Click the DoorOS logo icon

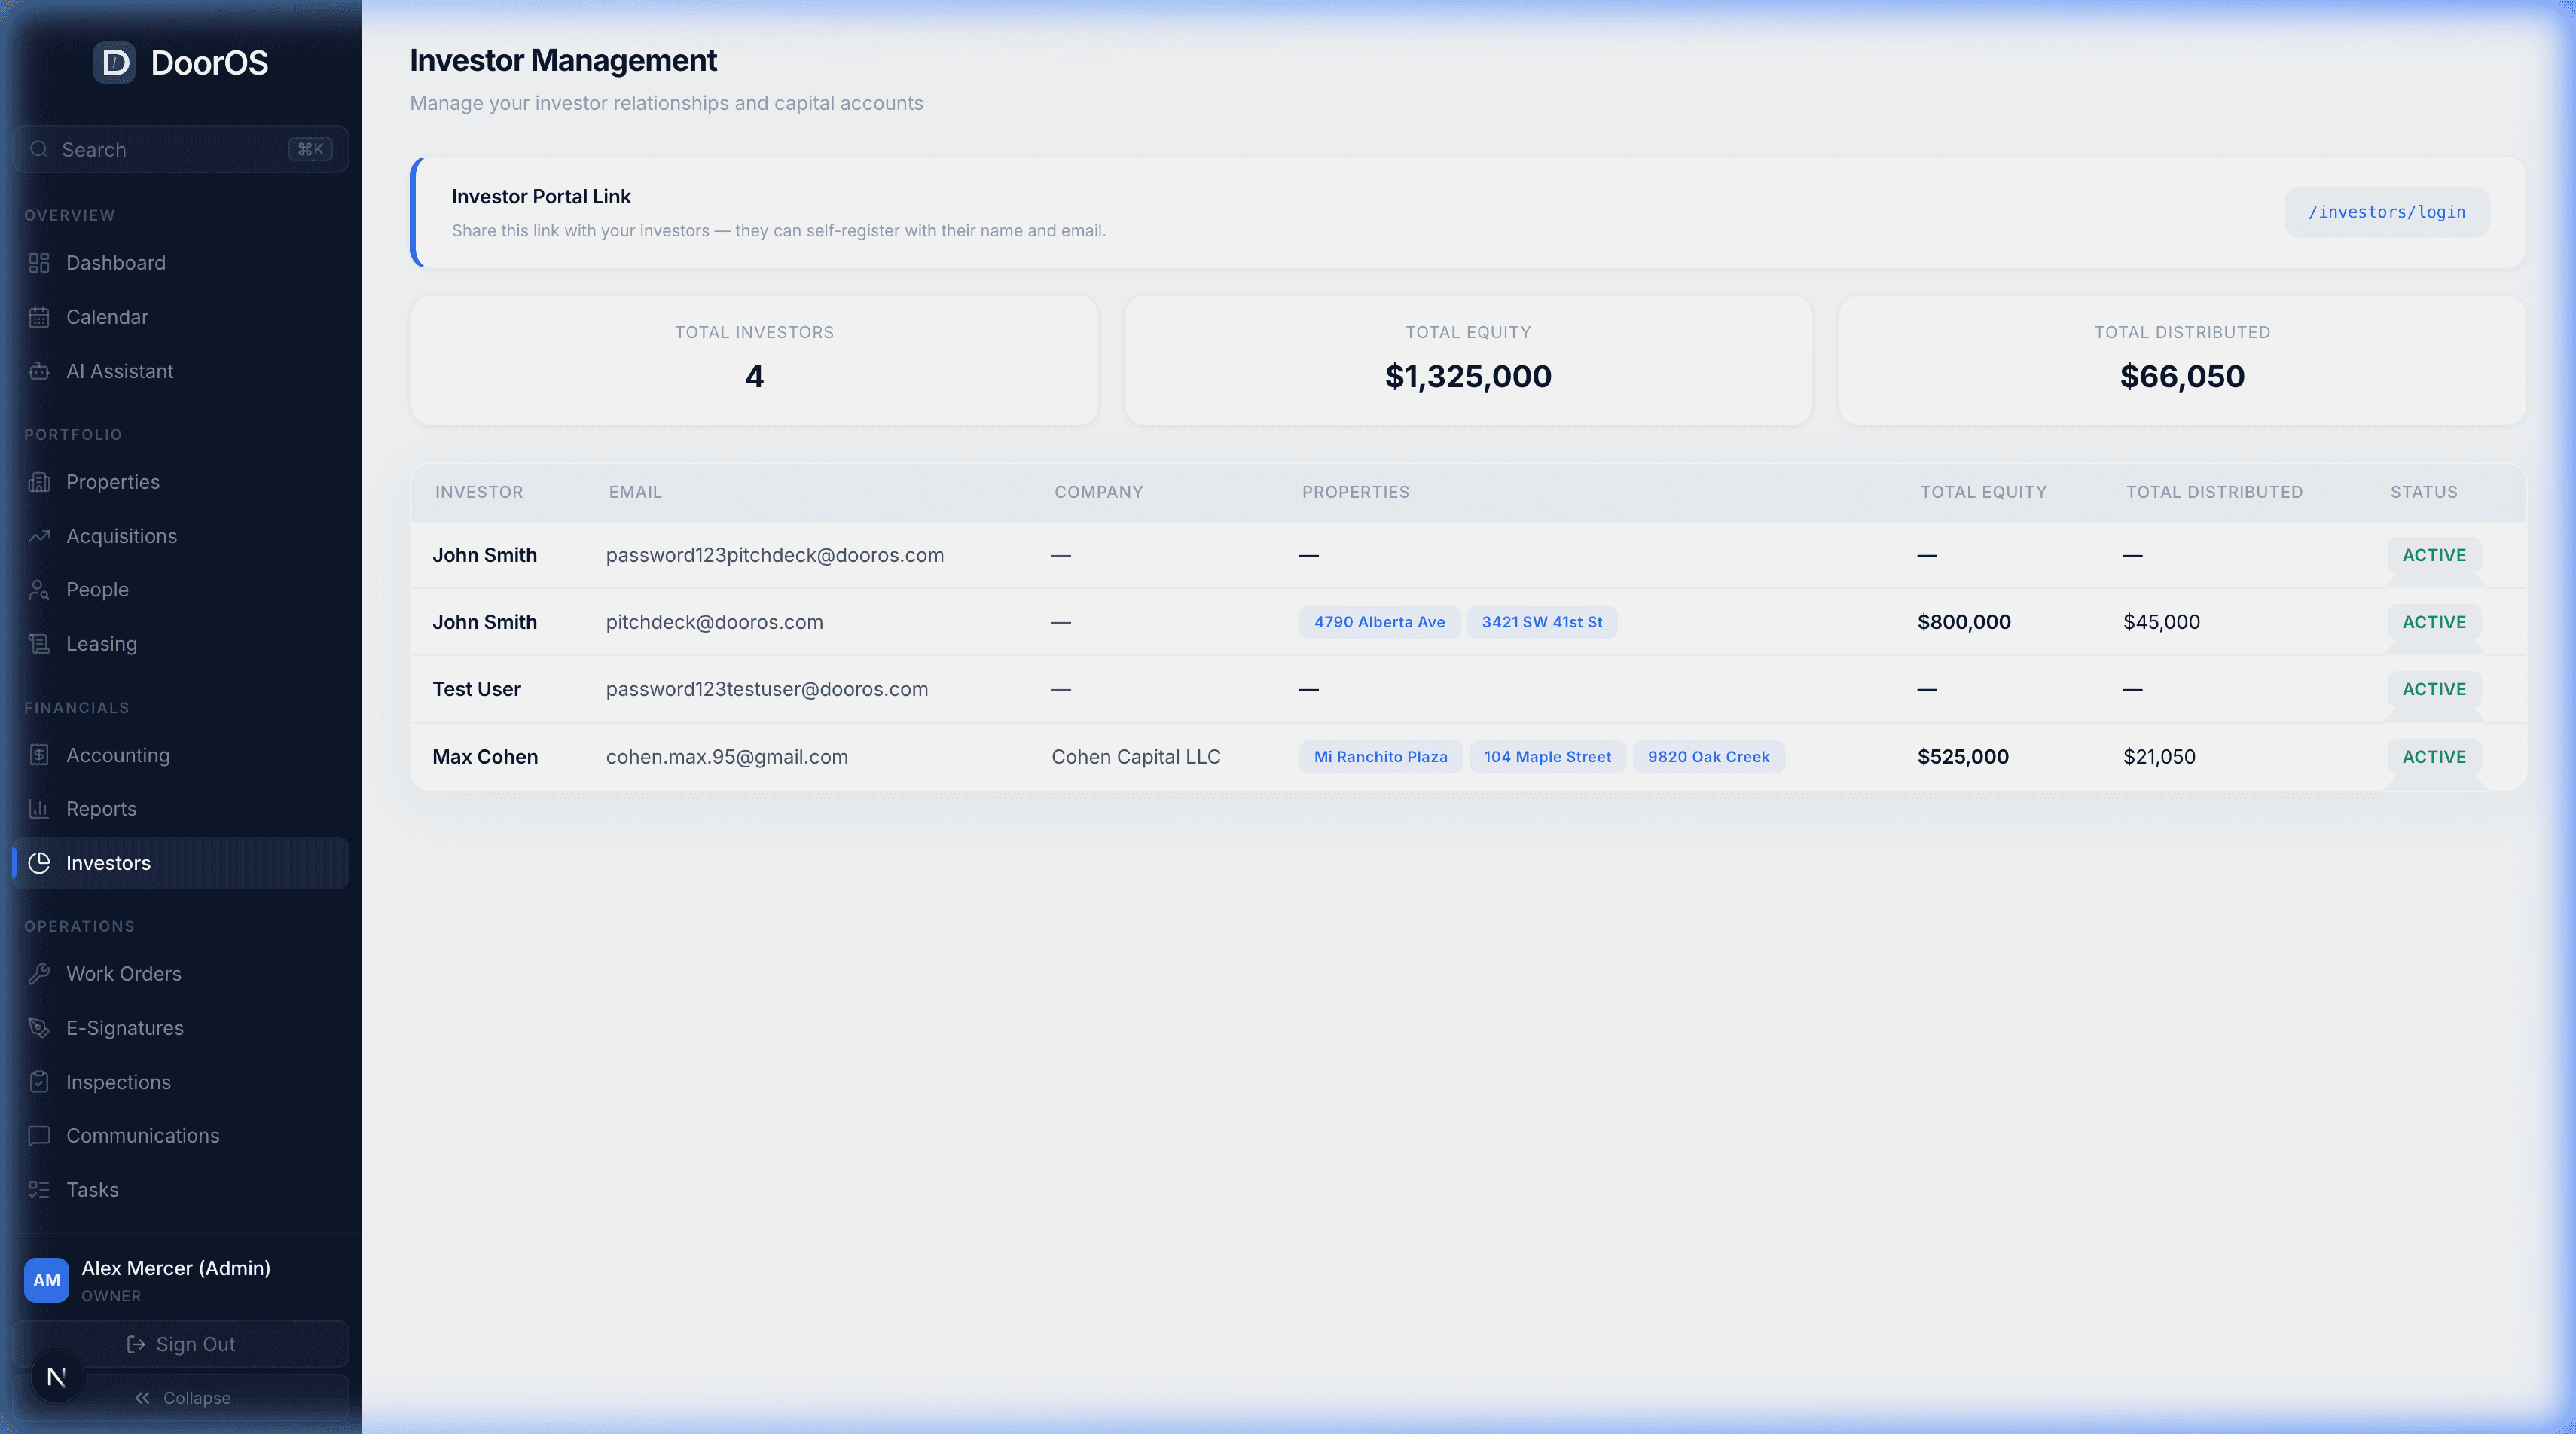(115, 63)
